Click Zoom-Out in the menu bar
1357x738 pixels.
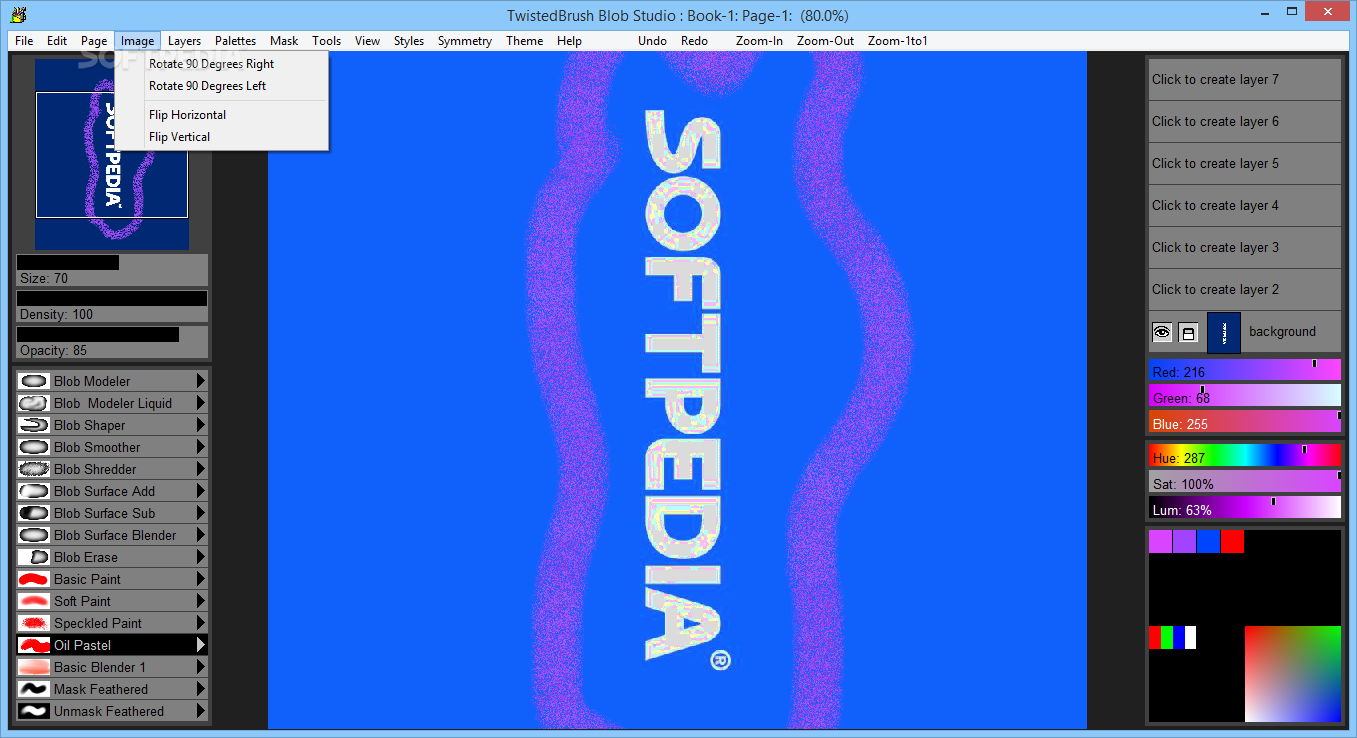(x=825, y=41)
